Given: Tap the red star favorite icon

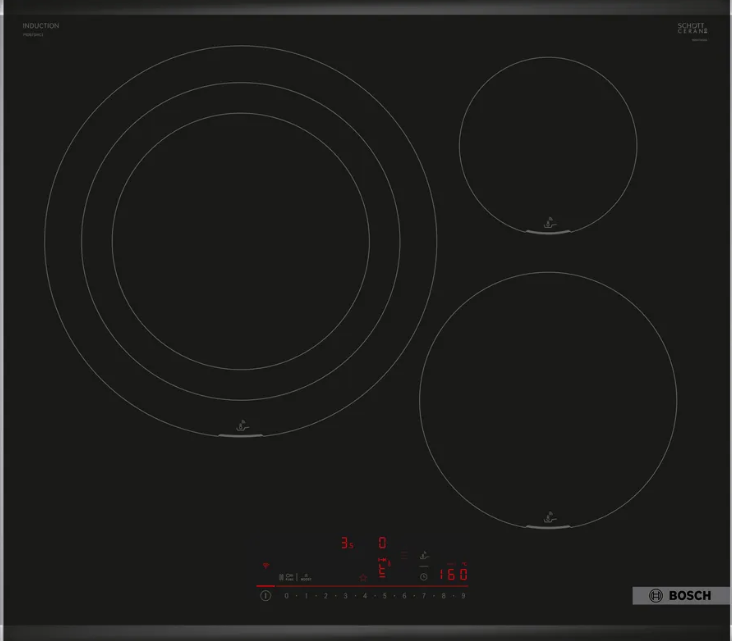Looking at the screenshot, I should (x=363, y=577).
